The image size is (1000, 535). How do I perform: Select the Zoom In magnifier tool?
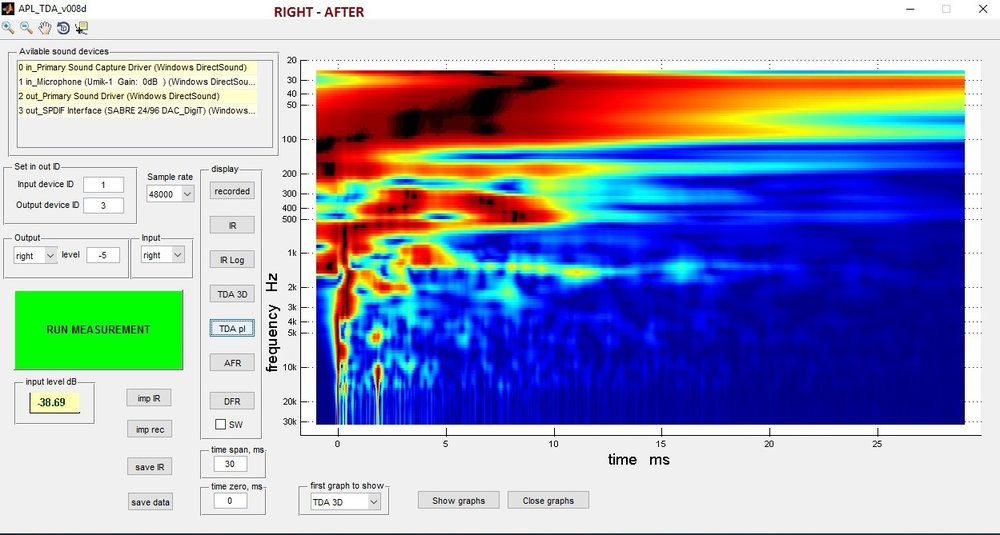pos(8,27)
